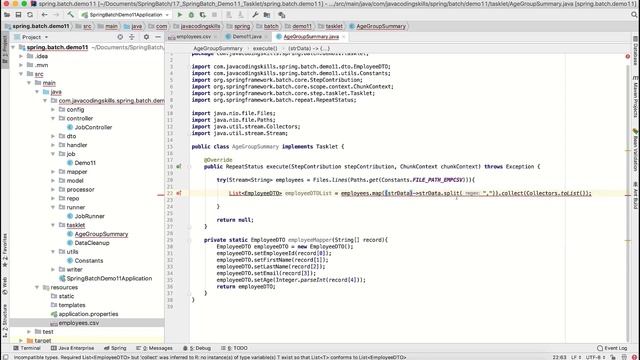Screen dimensions: 640x360
Task: Click the LF line separator status entry
Action: (575, 357)
